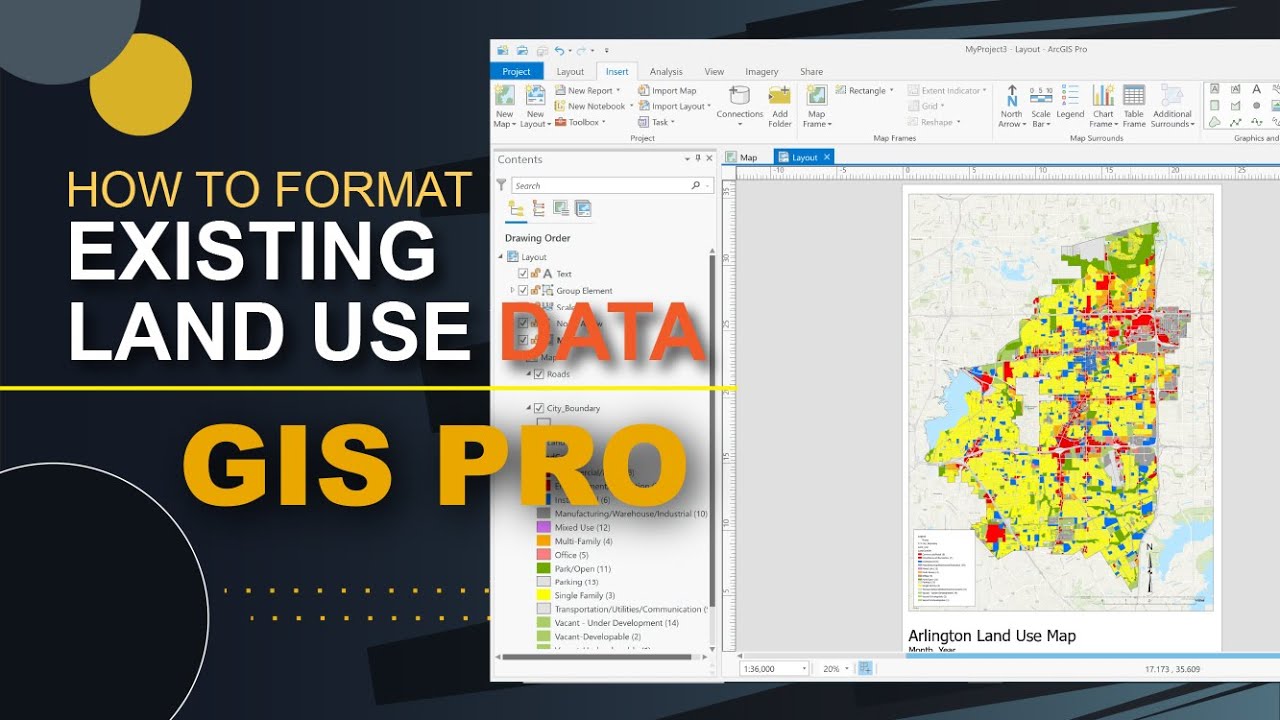1280x720 pixels.
Task: Click the open project folder icon
Action: click(521, 50)
